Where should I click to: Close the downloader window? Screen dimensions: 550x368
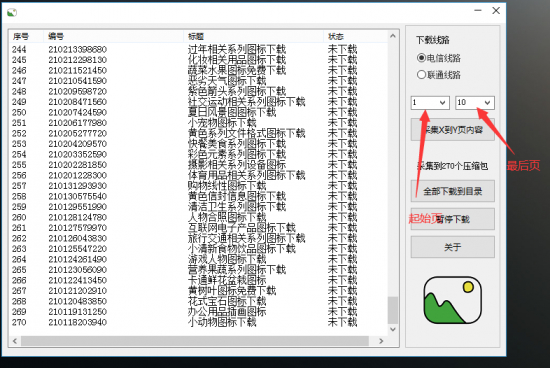[496, 11]
